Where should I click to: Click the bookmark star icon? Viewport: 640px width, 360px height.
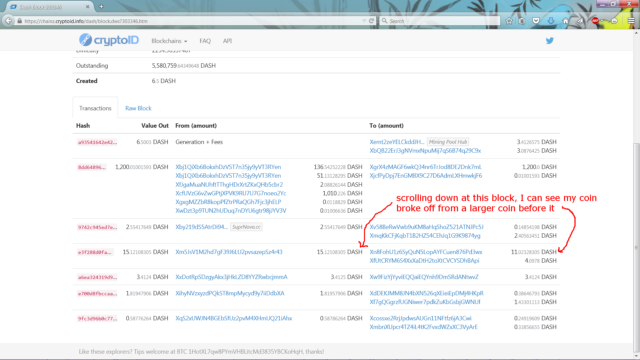coord(509,21)
